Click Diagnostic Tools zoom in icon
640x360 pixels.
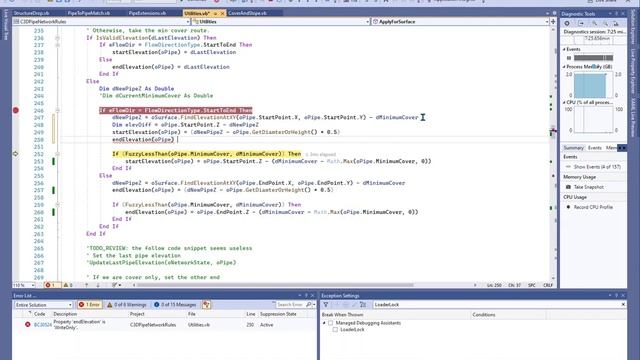coord(594,23)
